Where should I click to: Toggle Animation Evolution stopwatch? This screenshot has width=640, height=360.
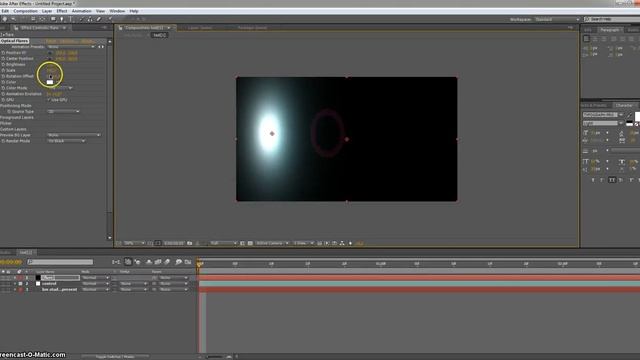[3, 94]
